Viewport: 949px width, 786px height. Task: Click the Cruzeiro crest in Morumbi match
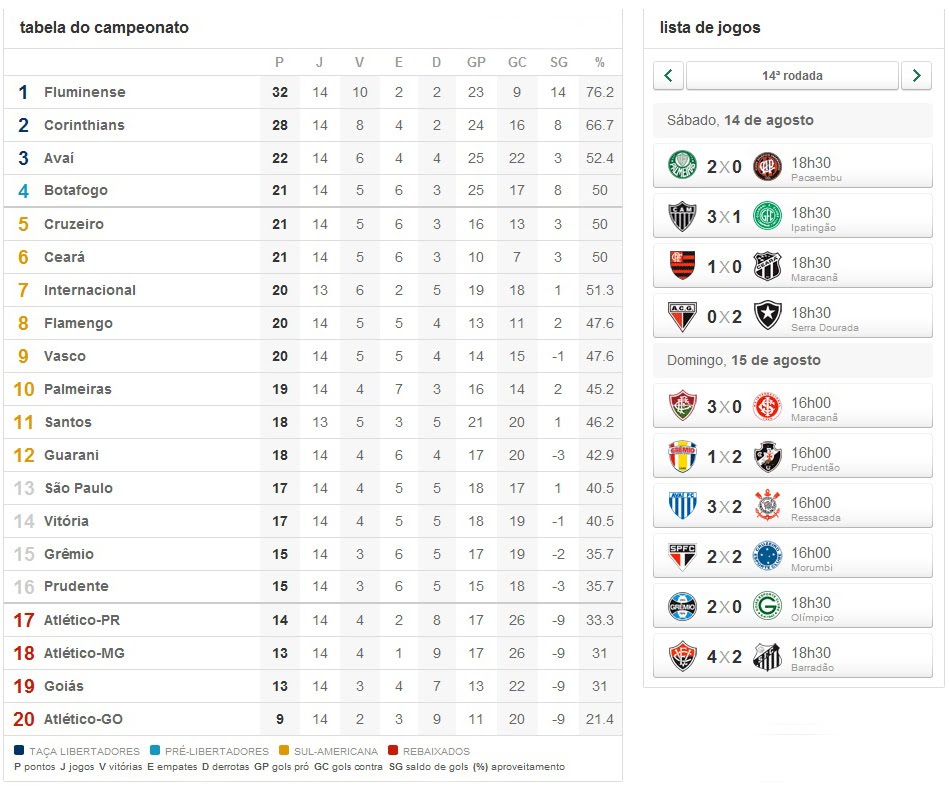(x=767, y=555)
